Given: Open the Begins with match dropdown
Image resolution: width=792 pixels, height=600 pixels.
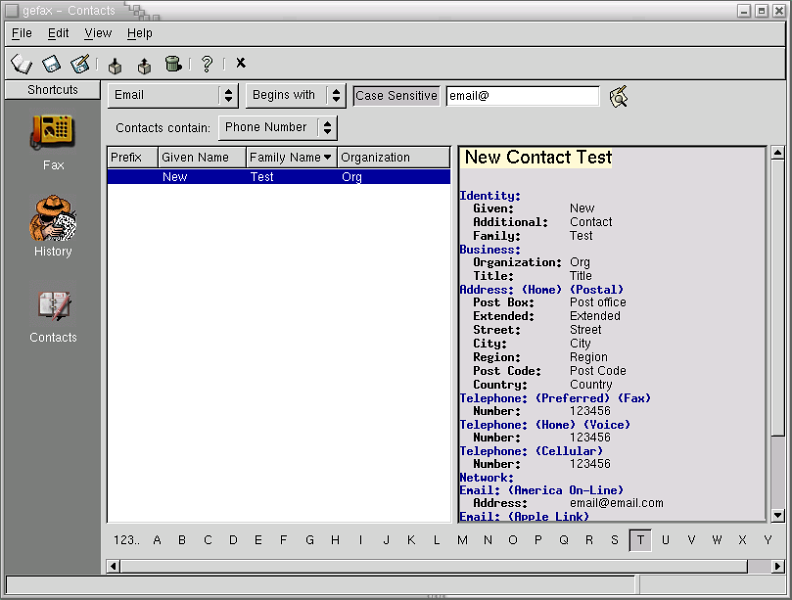Looking at the screenshot, I should pyautogui.click(x=295, y=96).
